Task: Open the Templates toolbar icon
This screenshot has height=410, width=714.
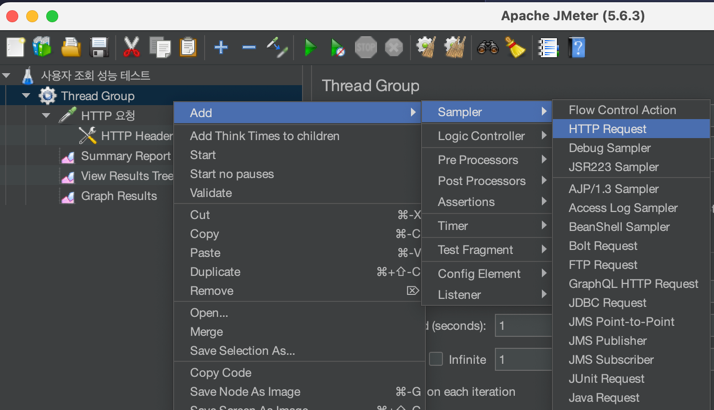Action: 42,47
